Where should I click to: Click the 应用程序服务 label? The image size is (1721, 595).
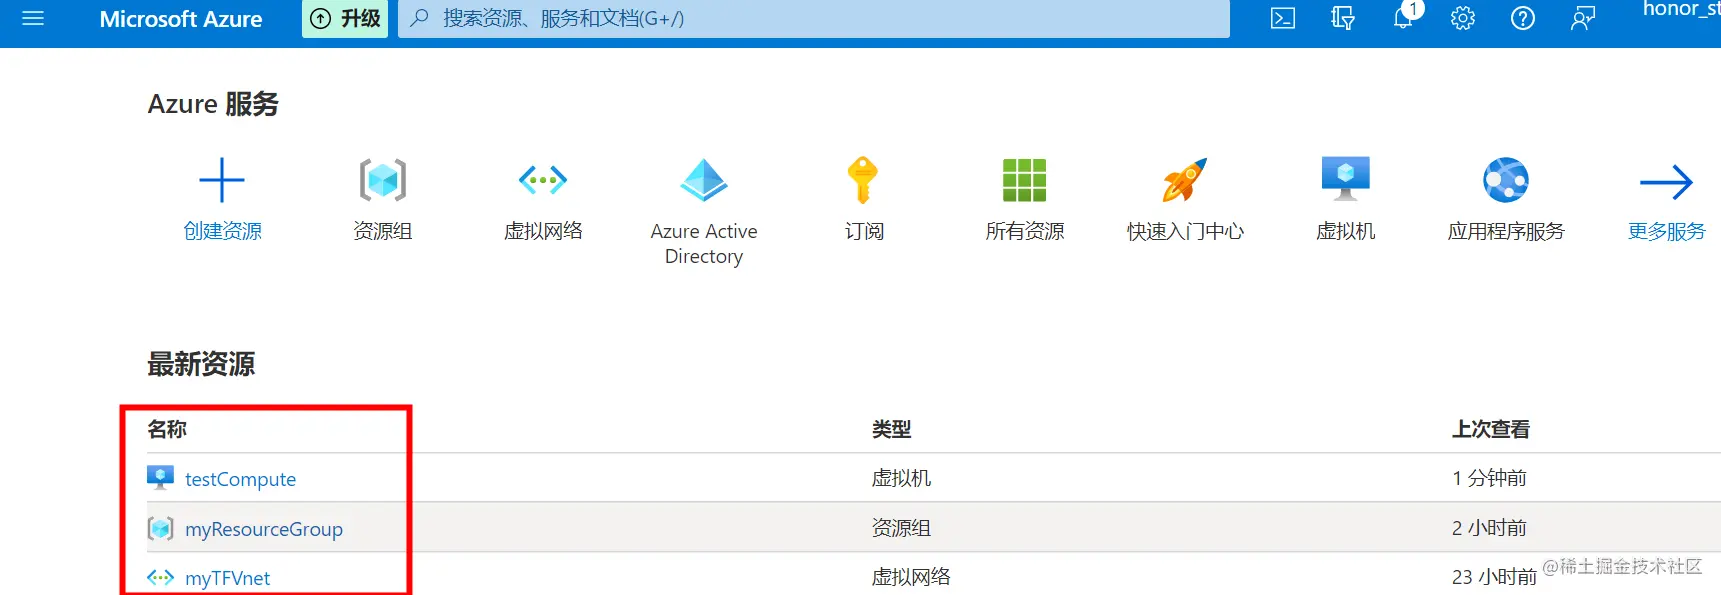(1506, 231)
